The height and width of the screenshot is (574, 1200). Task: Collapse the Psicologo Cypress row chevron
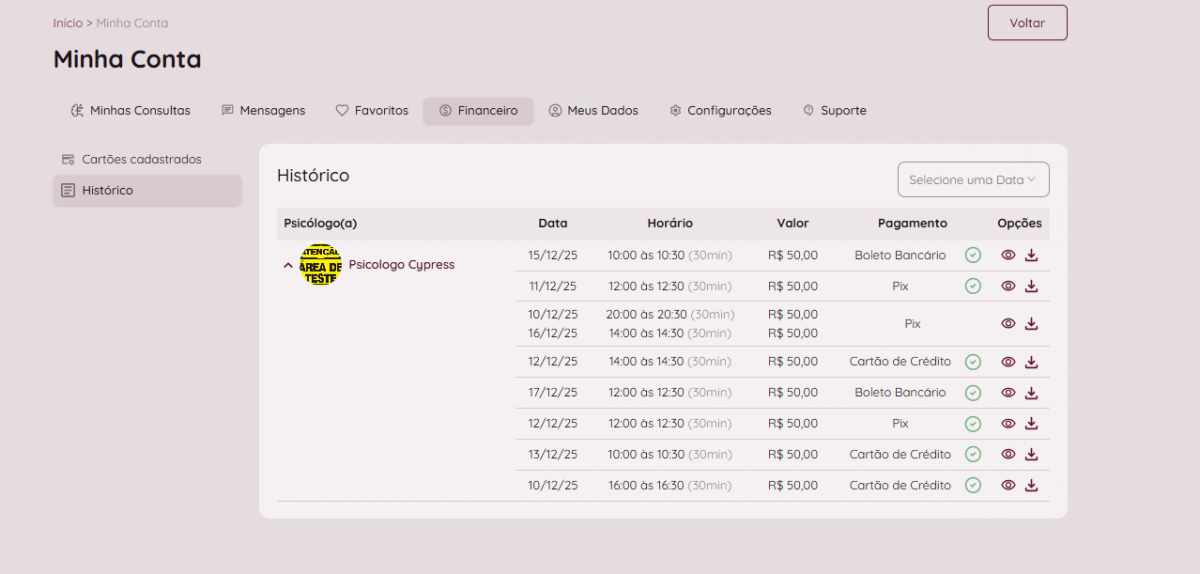pyautogui.click(x=288, y=266)
